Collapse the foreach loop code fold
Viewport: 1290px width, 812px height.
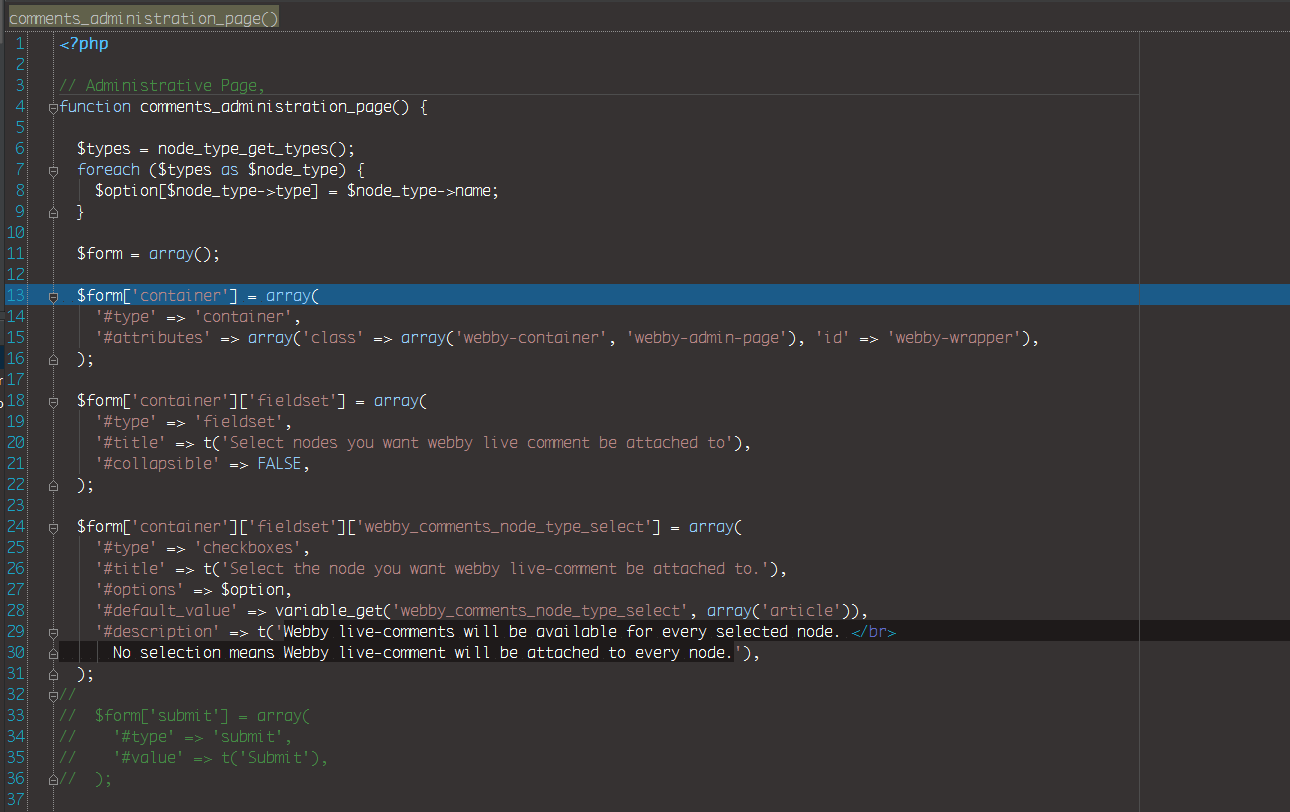tap(52, 170)
